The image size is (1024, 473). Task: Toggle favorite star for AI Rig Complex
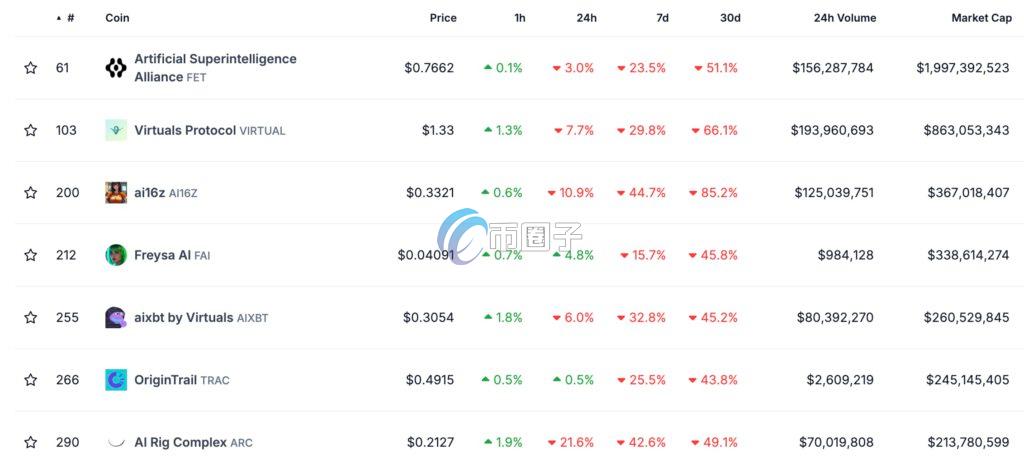pyautogui.click(x=31, y=442)
